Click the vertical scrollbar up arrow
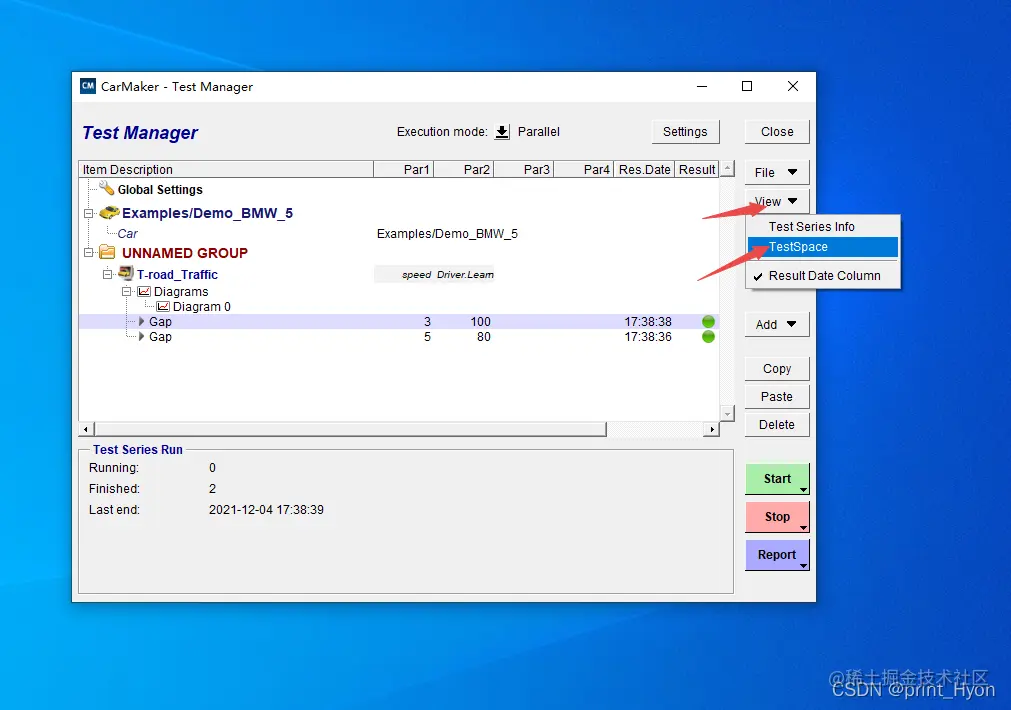This screenshot has width=1011, height=710. (727, 168)
